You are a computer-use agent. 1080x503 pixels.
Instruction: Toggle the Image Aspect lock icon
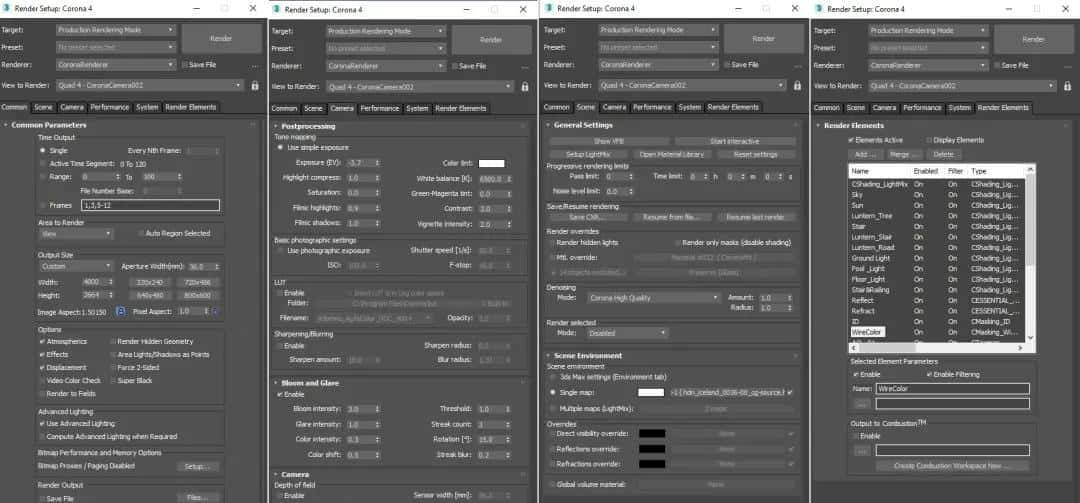121,311
